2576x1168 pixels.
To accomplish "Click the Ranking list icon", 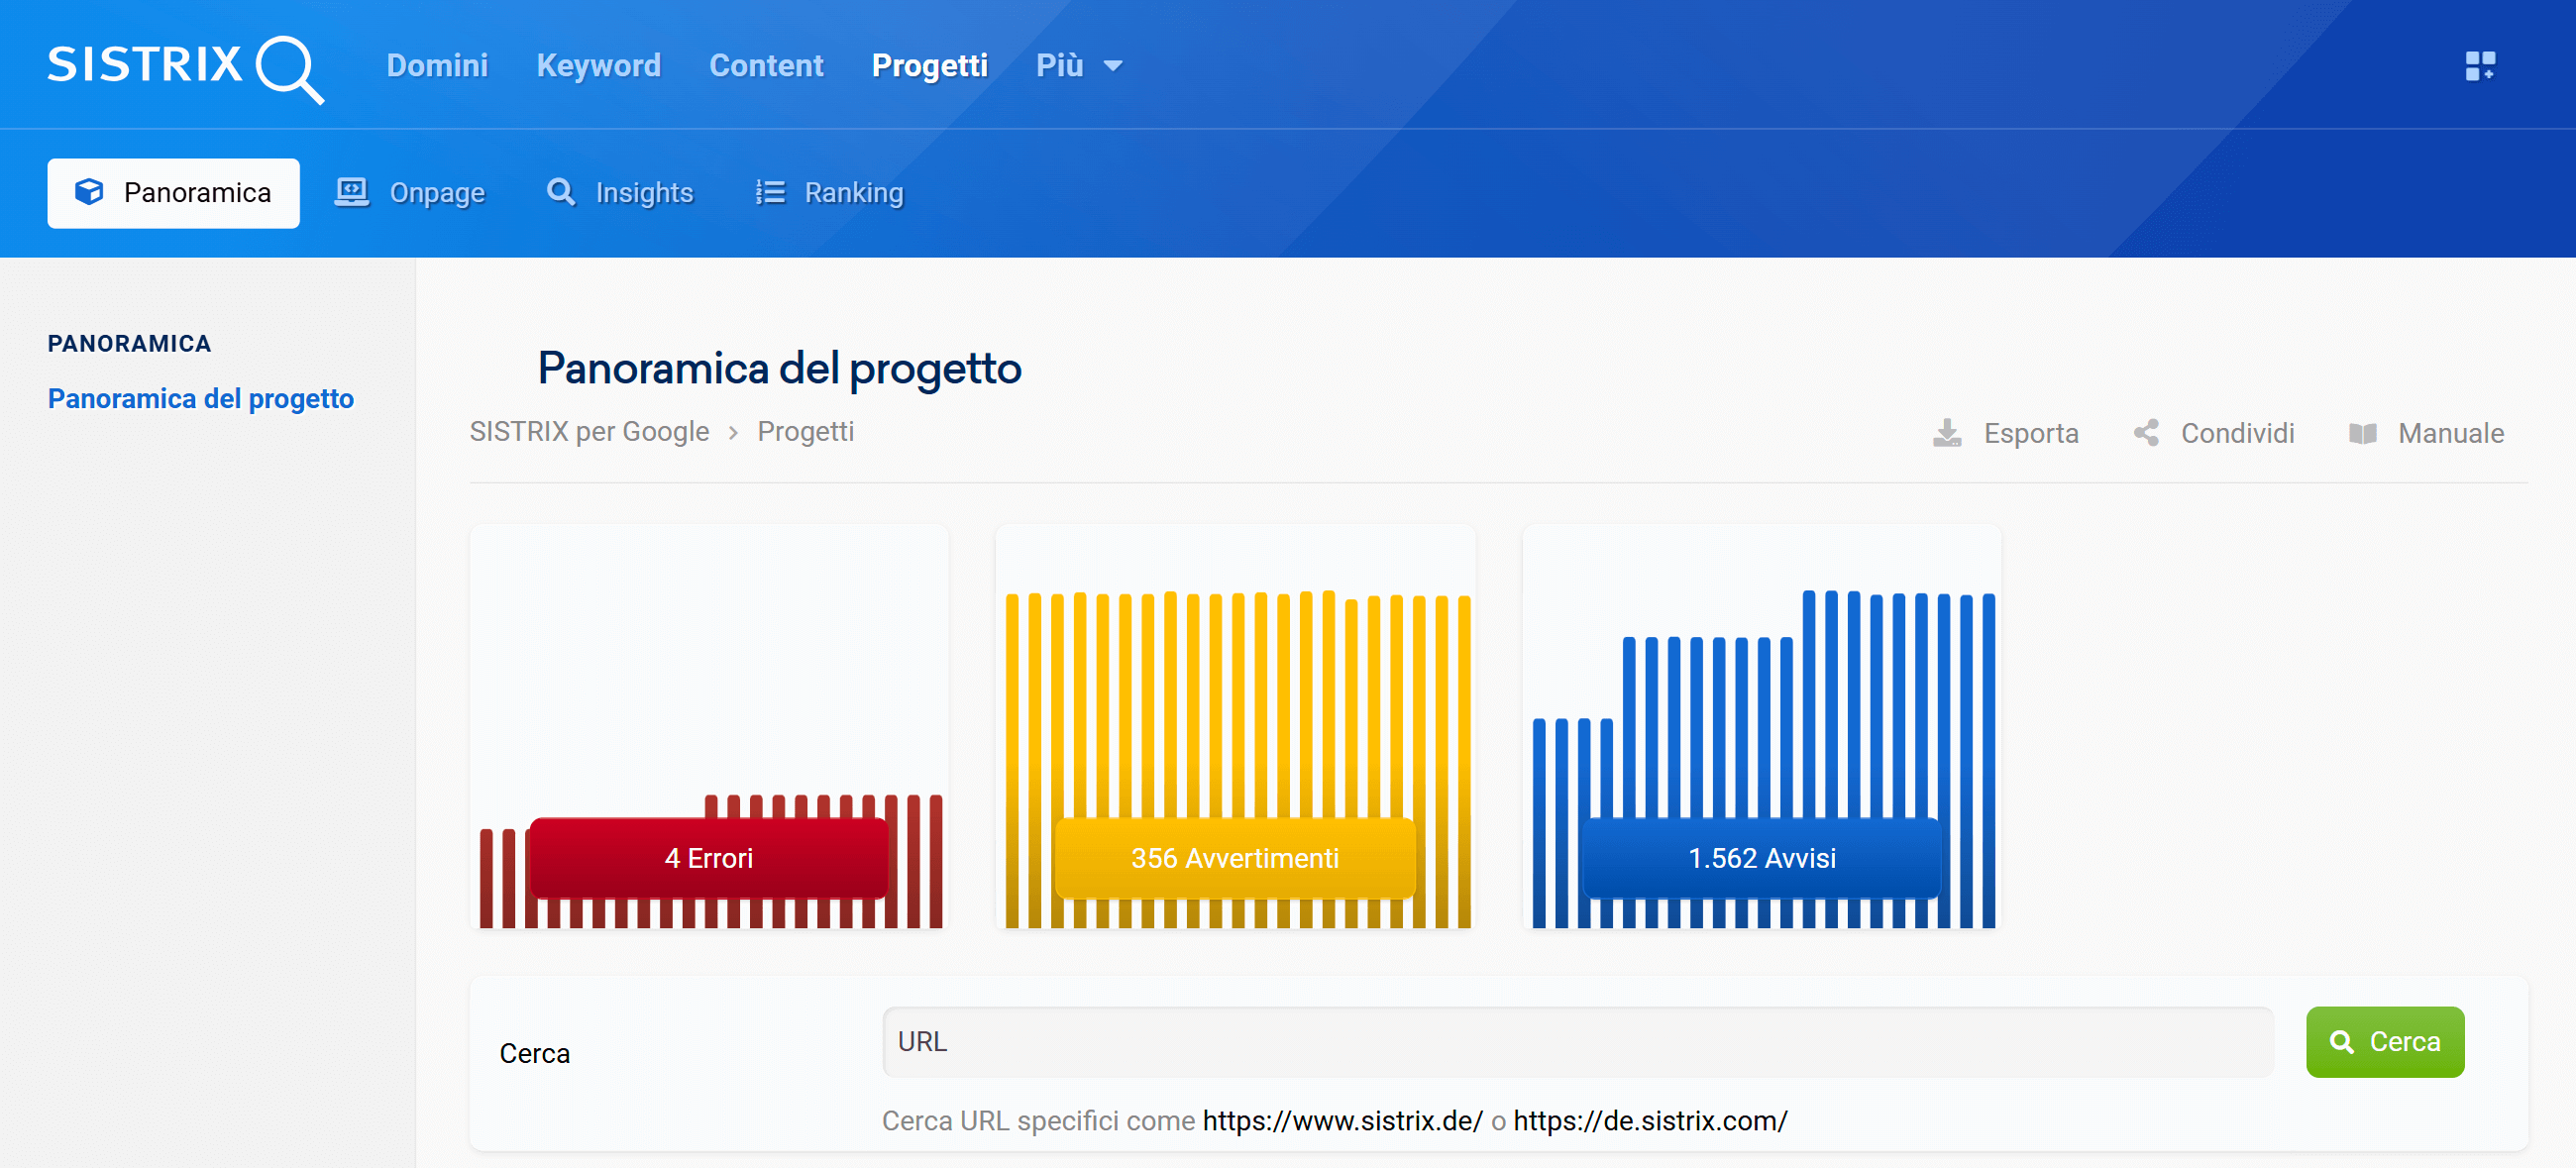I will tap(770, 192).
